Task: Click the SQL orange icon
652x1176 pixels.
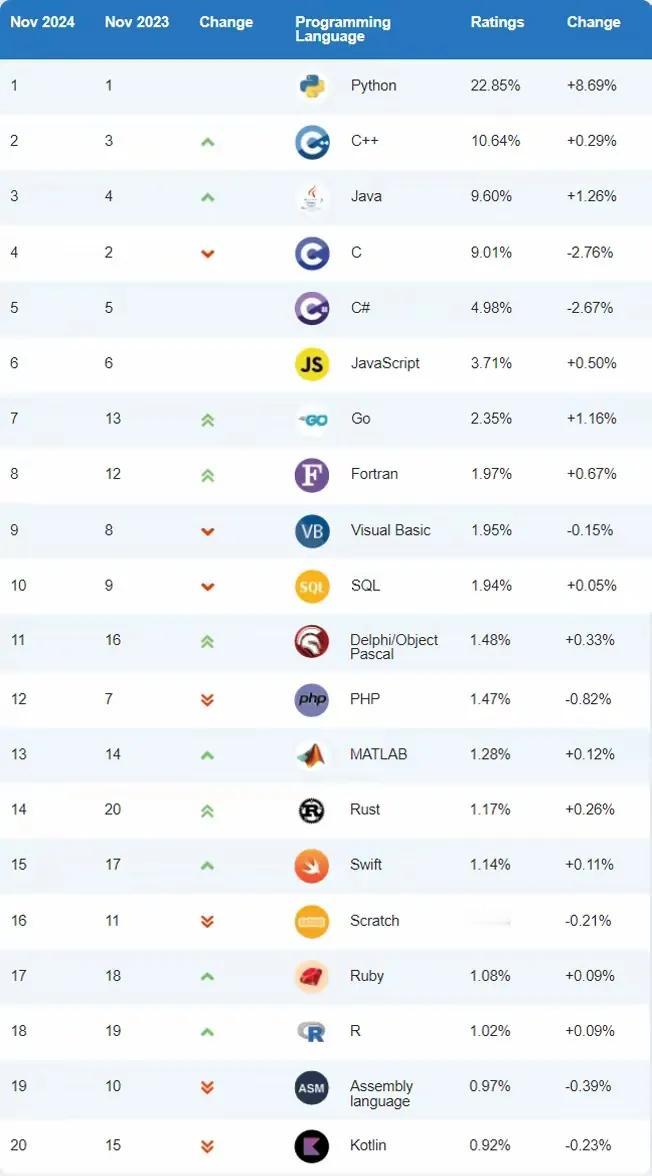Action: point(312,586)
